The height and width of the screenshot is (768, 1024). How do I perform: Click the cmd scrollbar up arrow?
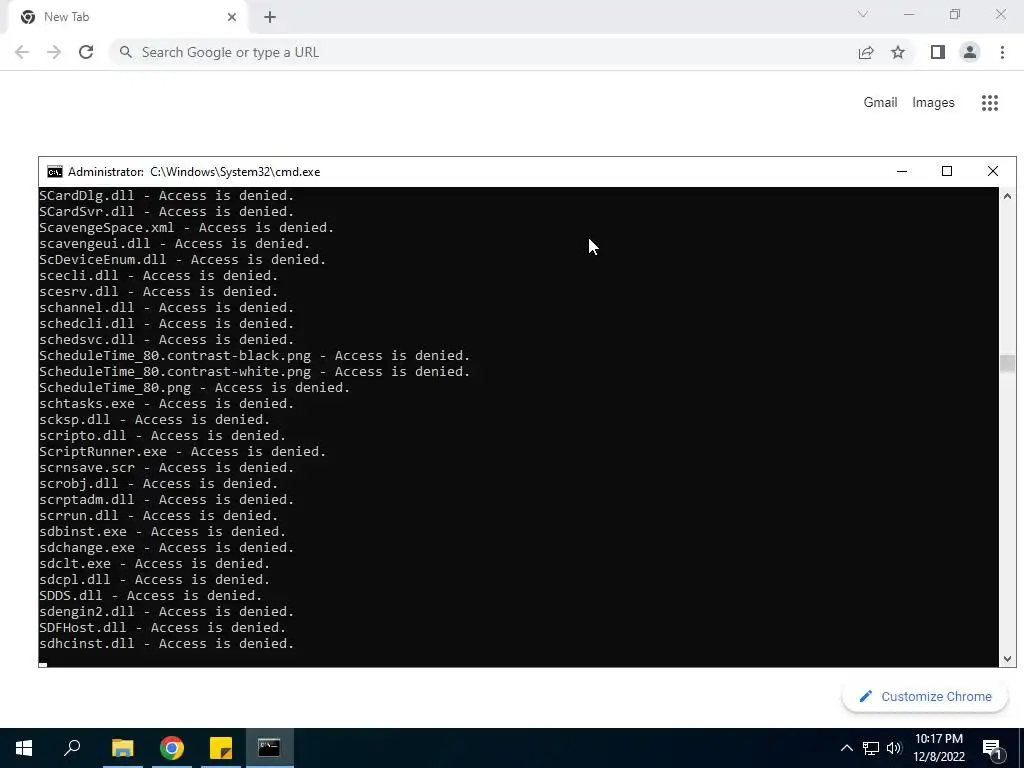(x=1007, y=196)
